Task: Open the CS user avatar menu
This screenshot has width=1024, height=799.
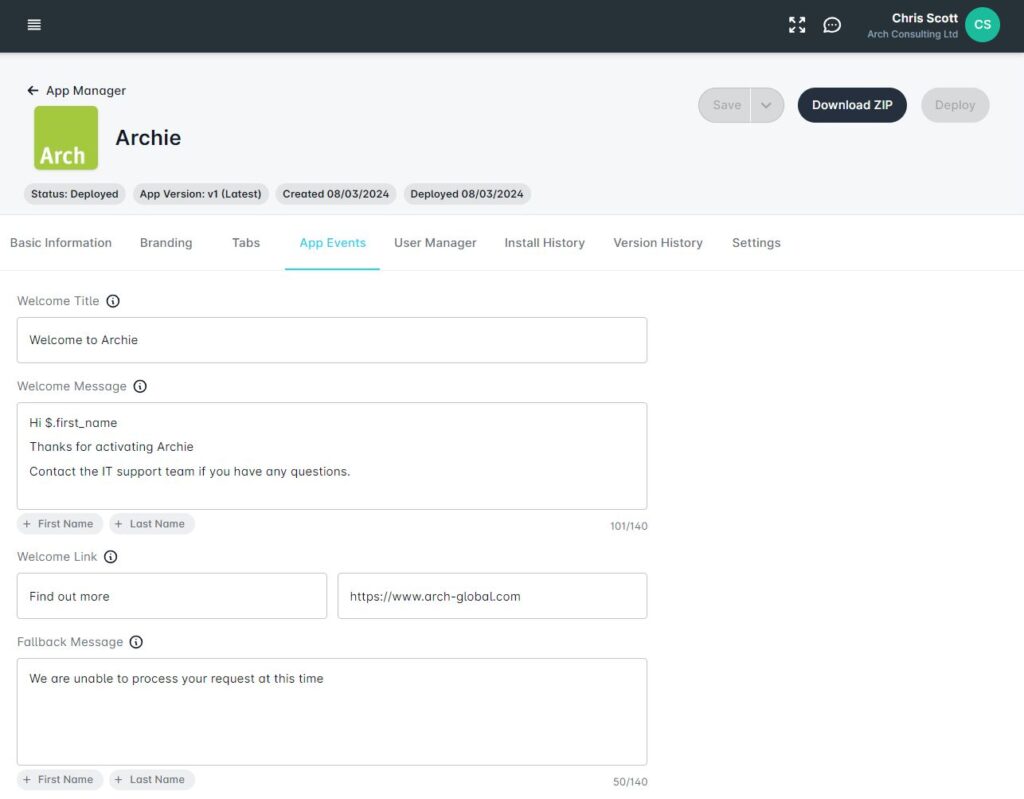Action: (982, 25)
